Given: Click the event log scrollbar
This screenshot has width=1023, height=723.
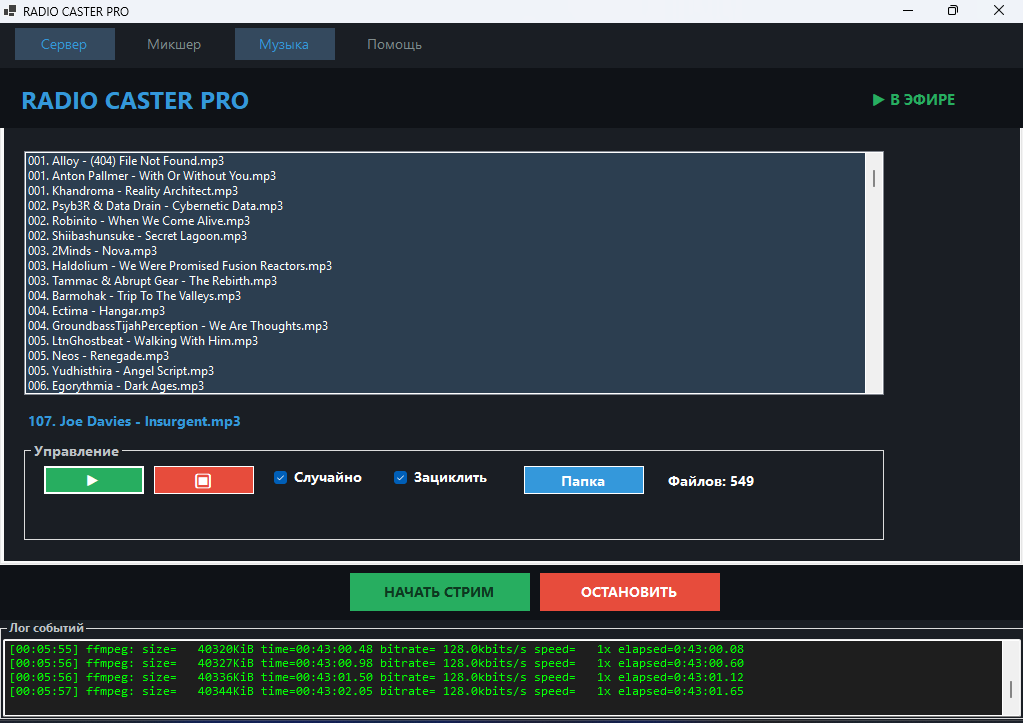Looking at the screenshot, I should pos(1012,689).
